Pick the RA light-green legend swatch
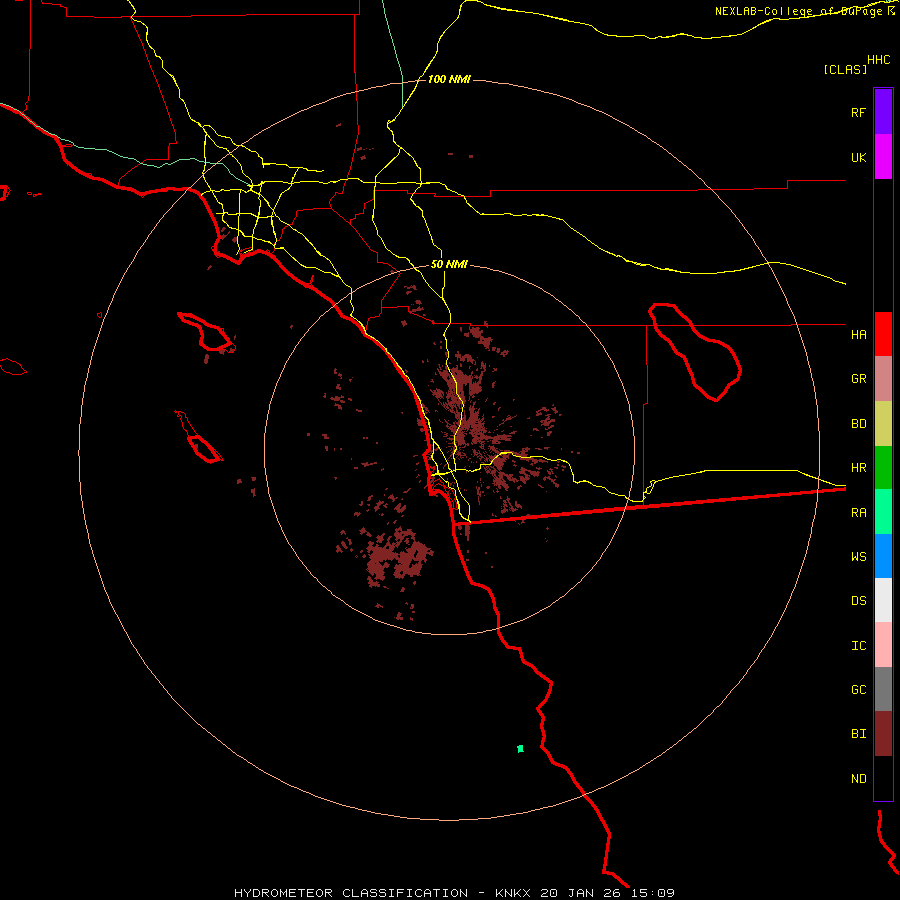 [883, 511]
